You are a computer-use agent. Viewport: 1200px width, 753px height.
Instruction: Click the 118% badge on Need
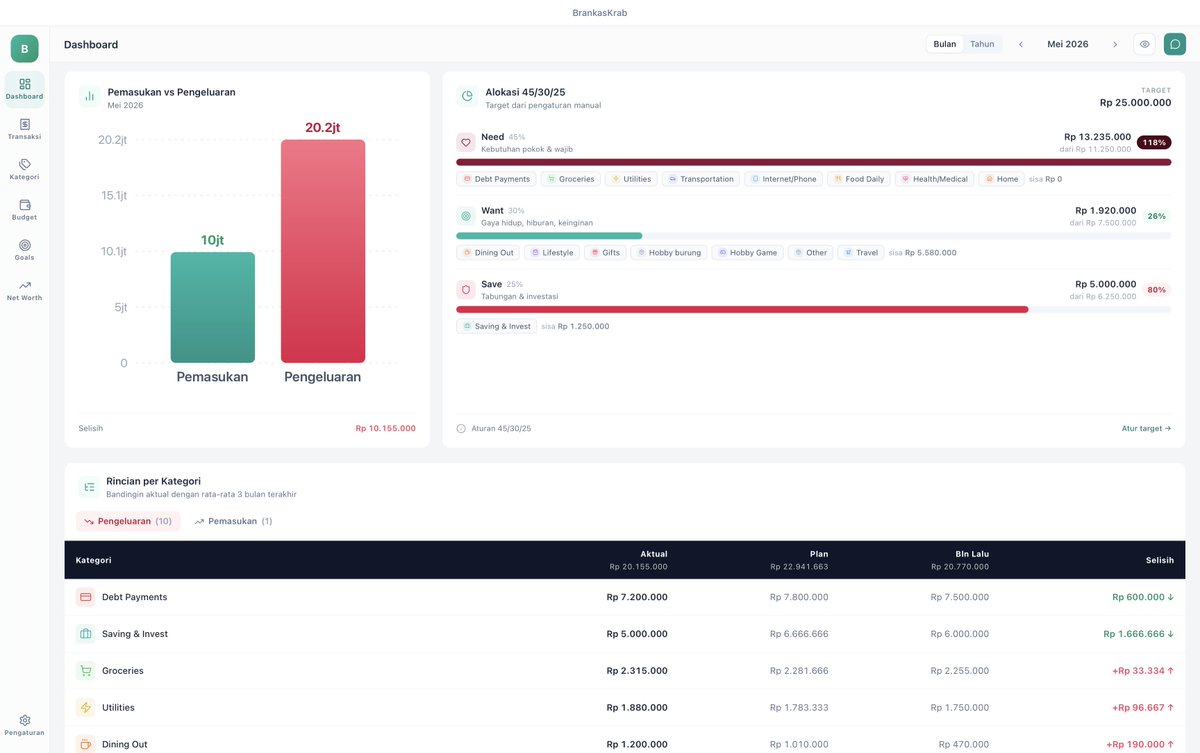1154,142
